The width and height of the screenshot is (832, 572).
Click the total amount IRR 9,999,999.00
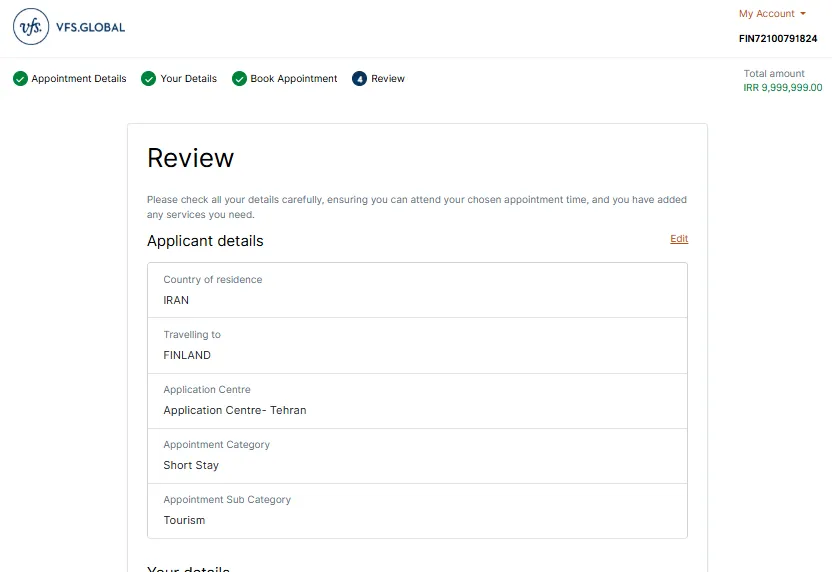click(782, 88)
